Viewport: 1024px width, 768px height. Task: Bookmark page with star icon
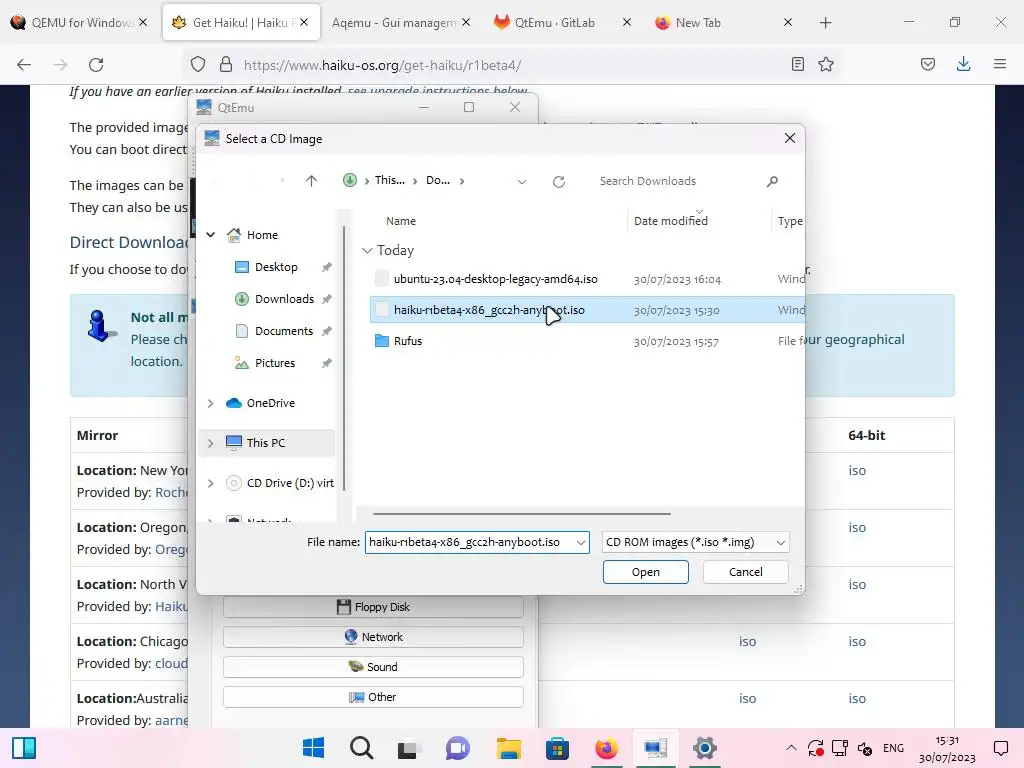pyautogui.click(x=826, y=64)
